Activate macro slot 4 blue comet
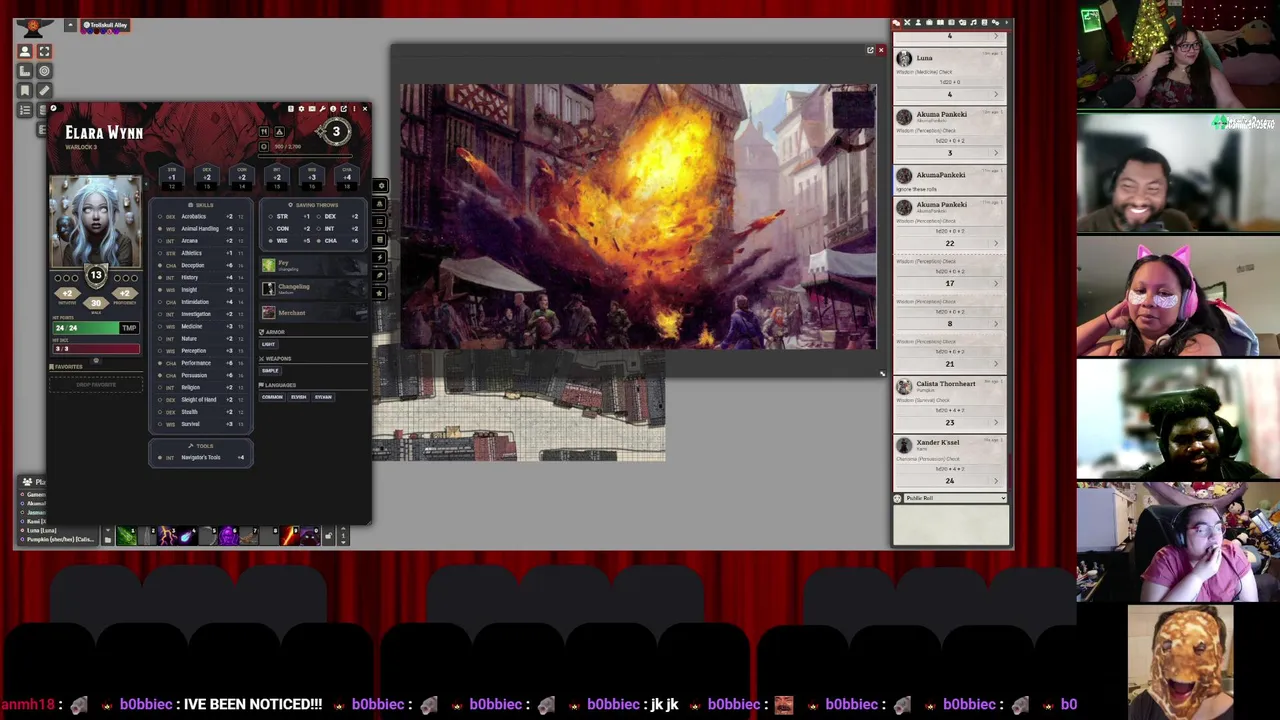 point(188,535)
